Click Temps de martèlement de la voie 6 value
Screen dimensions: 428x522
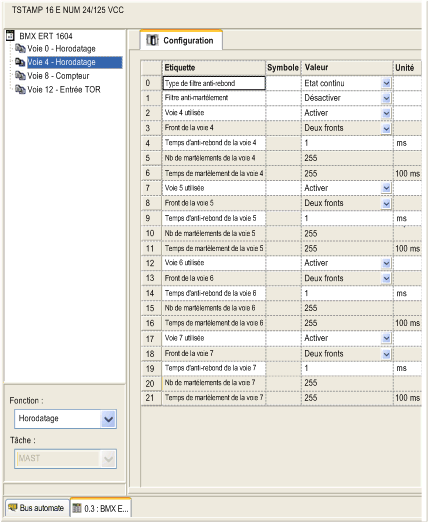tap(347, 323)
